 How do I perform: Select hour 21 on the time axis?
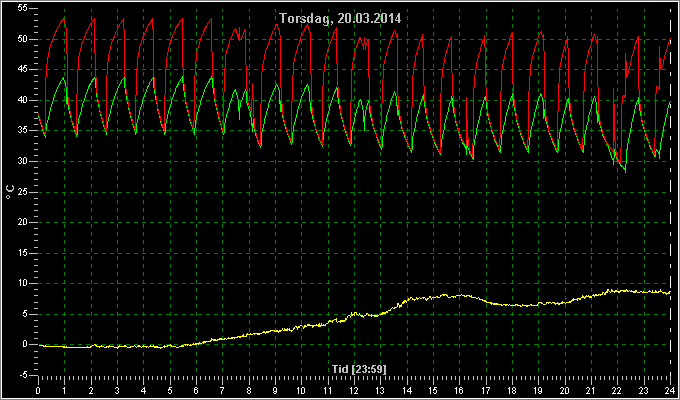tap(591, 389)
